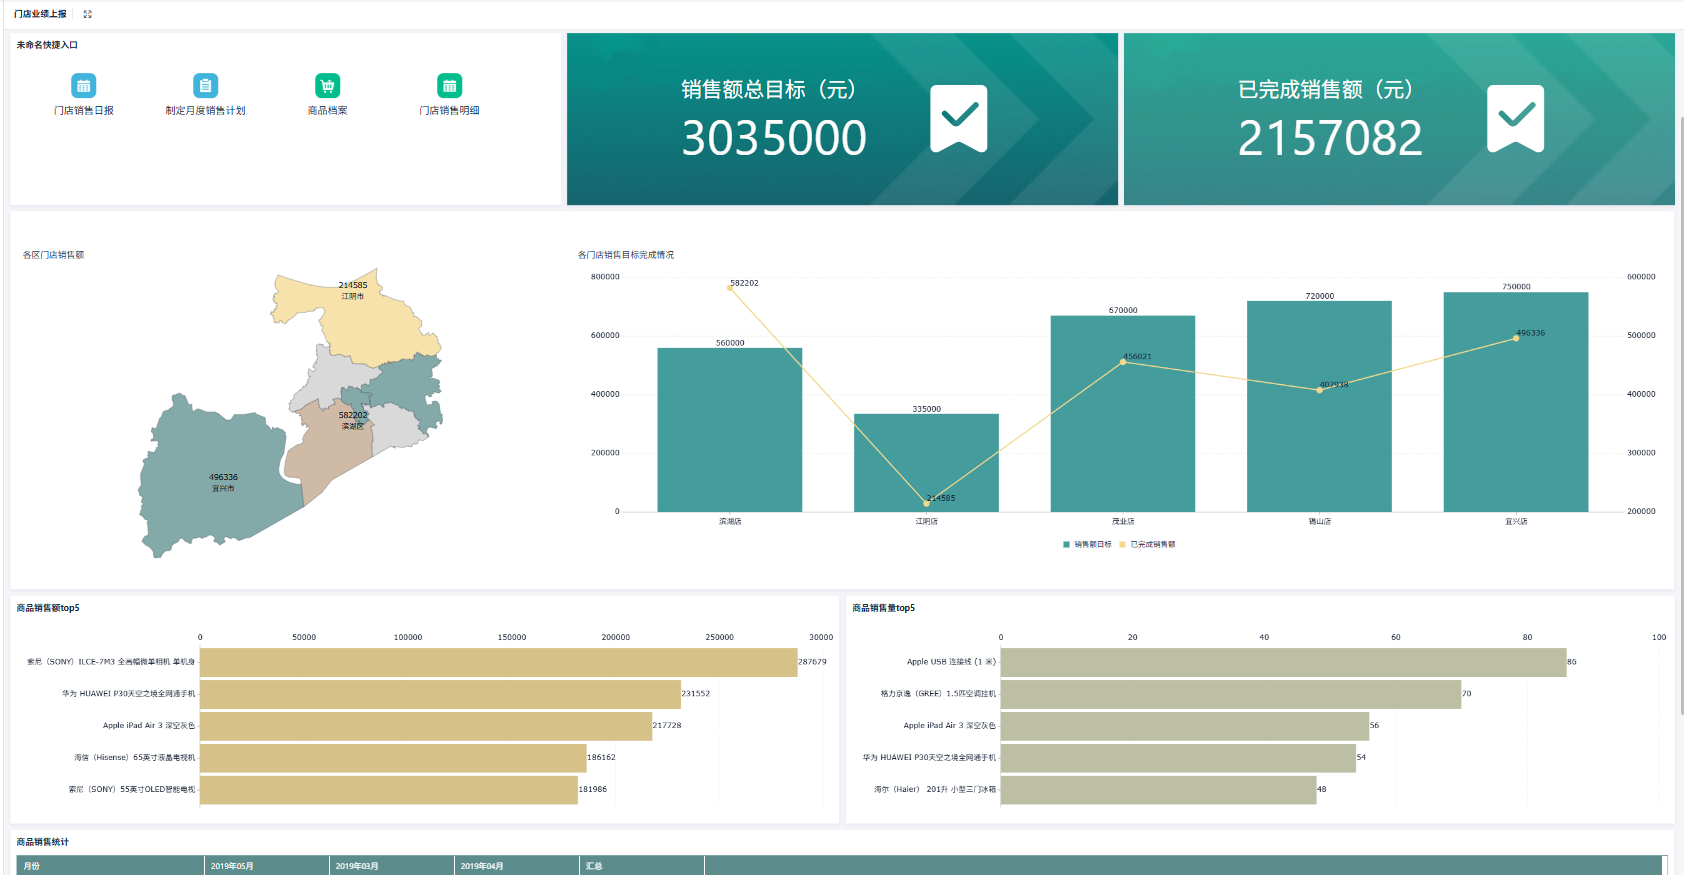Open the 门店销售日报 shortcut icon
The width and height of the screenshot is (1684, 875).
84,86
